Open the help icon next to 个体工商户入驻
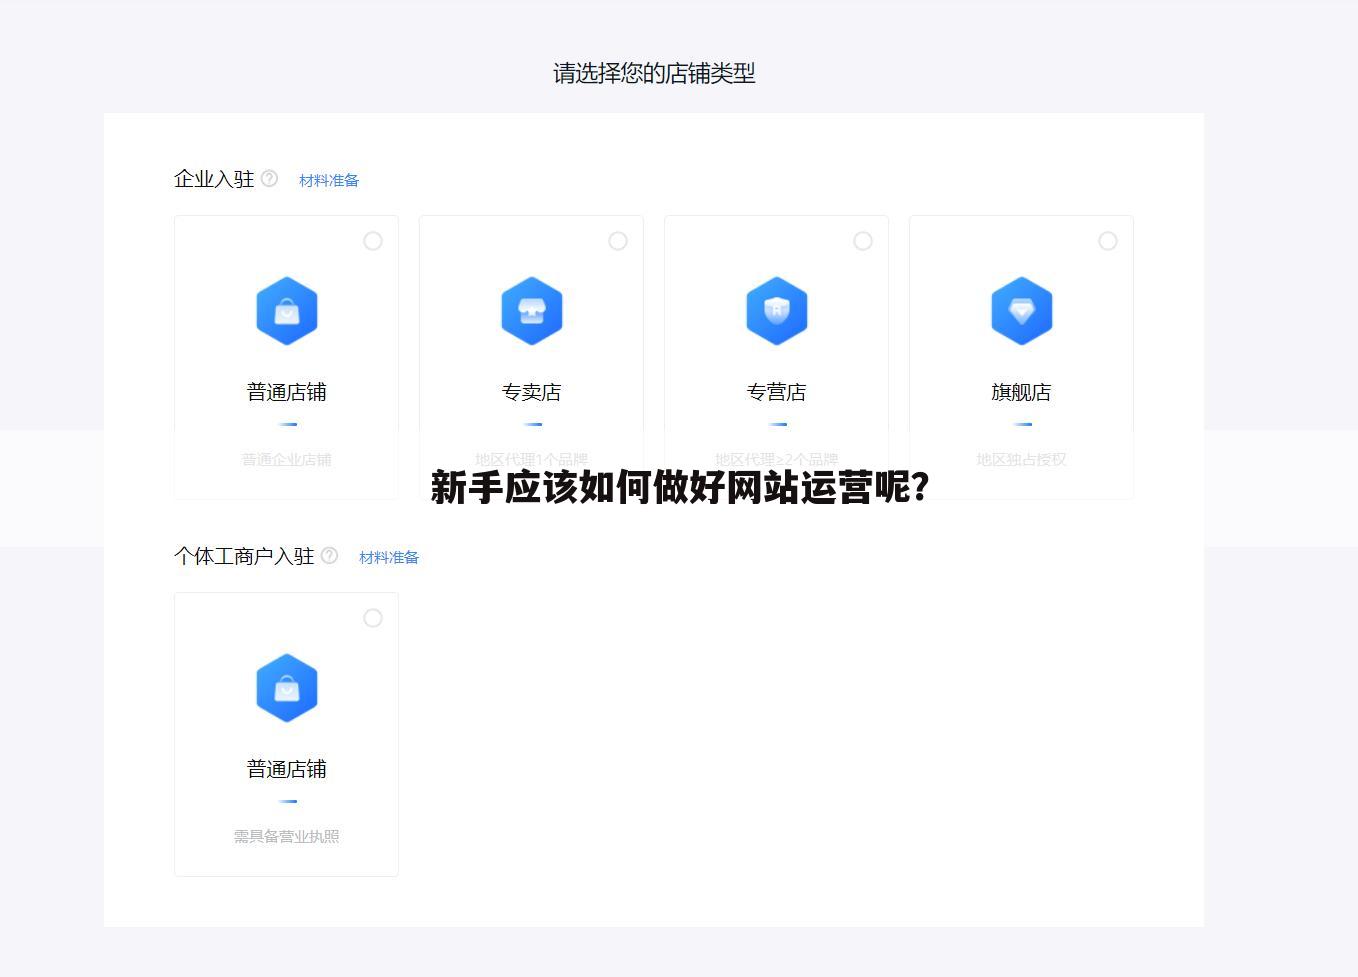This screenshot has height=977, width=1358. coord(330,556)
